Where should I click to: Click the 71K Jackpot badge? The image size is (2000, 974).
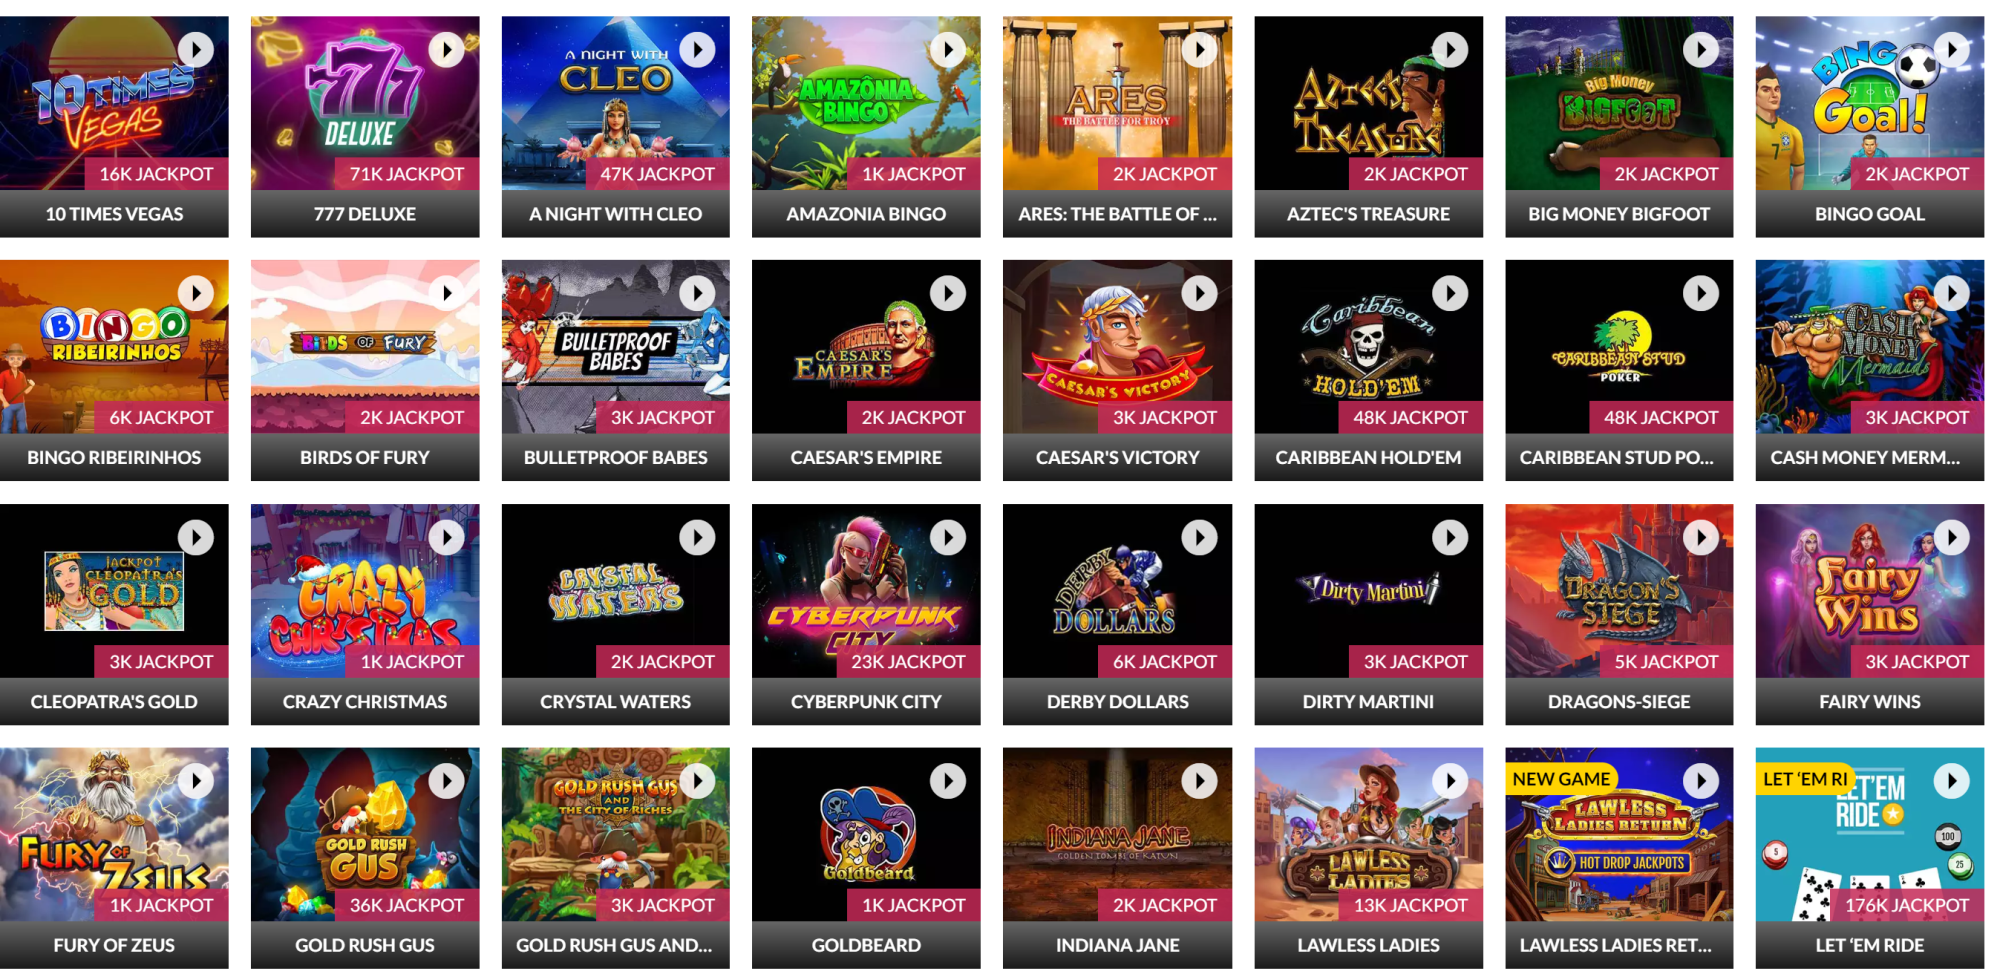coord(407,174)
